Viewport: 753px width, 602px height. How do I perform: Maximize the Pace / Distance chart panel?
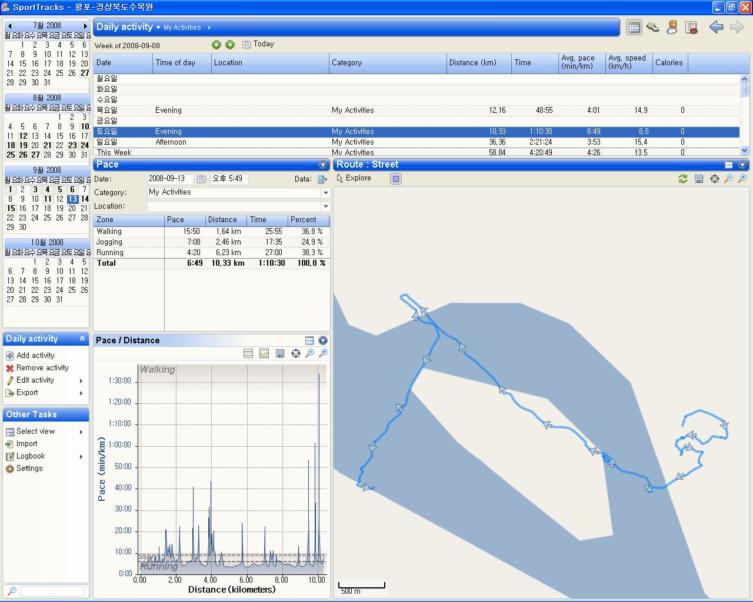tap(309, 340)
